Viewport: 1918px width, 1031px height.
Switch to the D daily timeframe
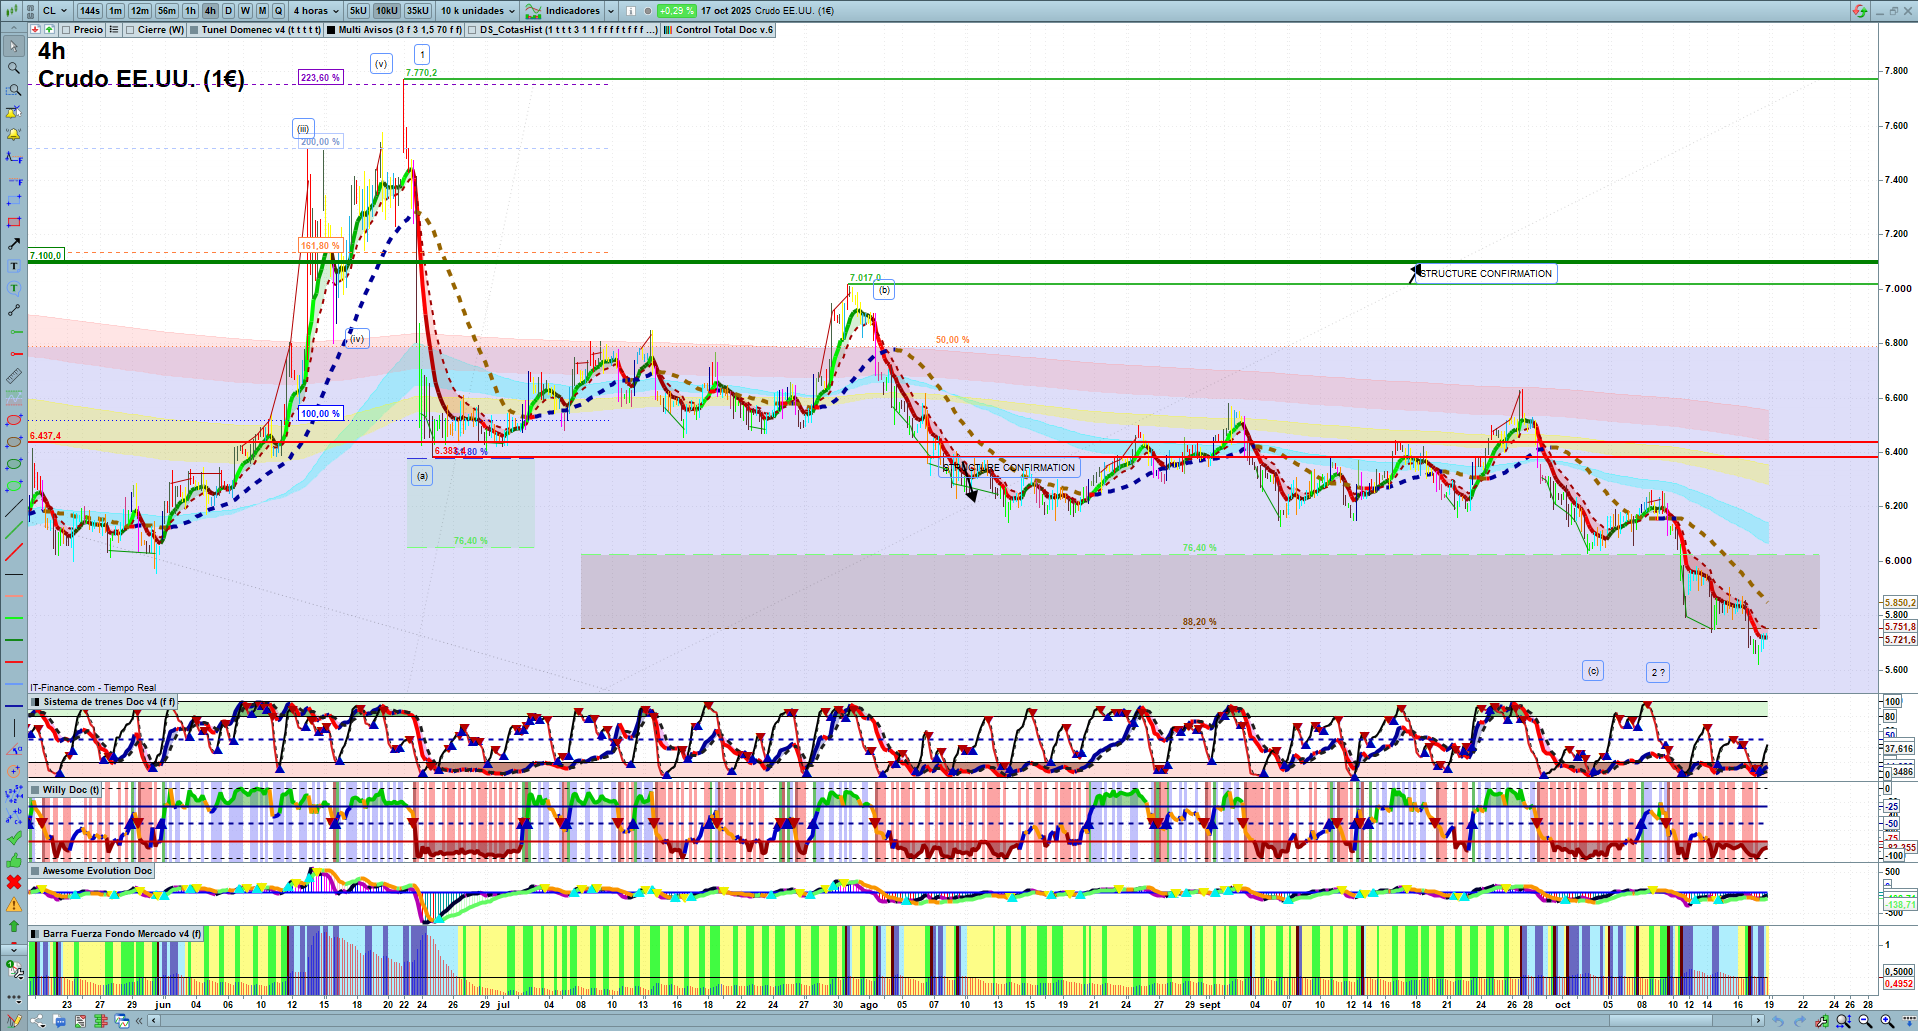click(228, 11)
